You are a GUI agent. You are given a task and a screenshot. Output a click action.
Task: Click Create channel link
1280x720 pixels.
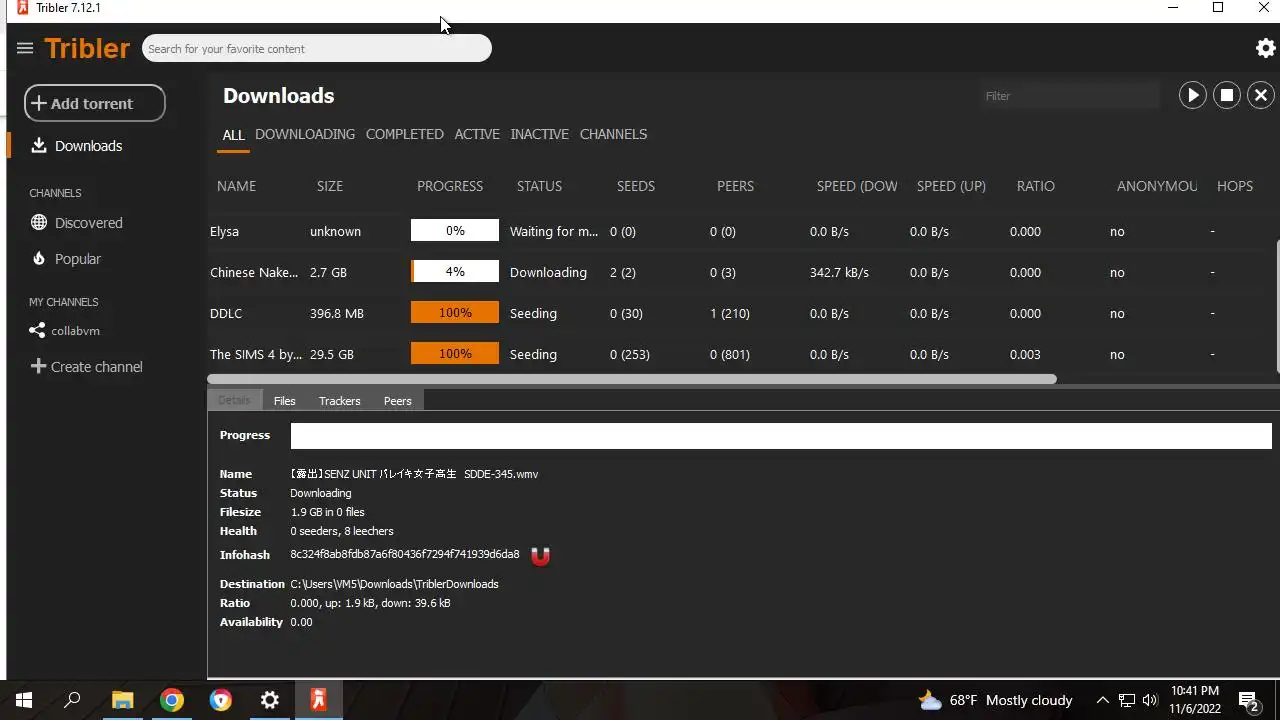97,367
